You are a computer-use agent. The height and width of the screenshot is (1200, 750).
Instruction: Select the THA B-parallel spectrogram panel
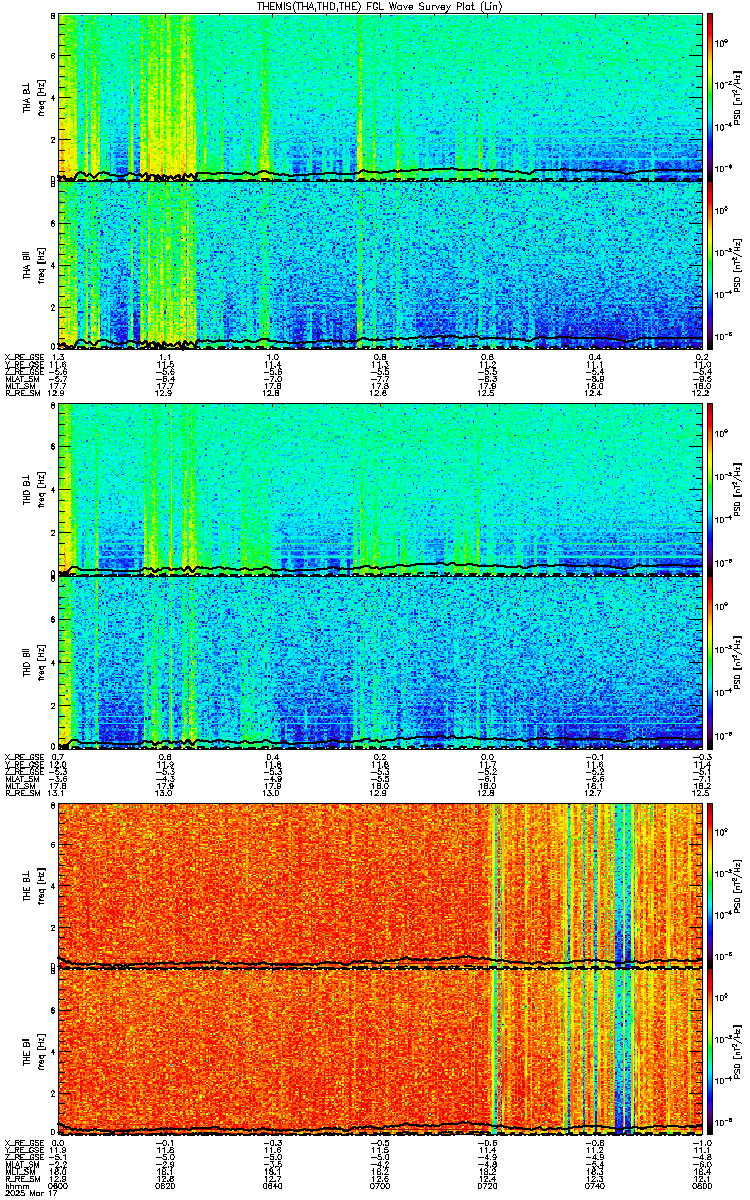380,264
